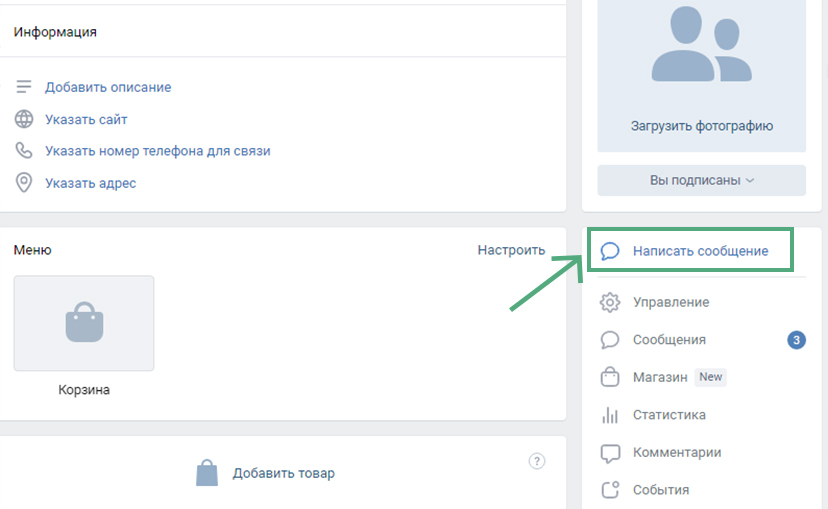Click the globe icon beside Указать сайт
This screenshot has width=828, height=509.
click(x=24, y=120)
